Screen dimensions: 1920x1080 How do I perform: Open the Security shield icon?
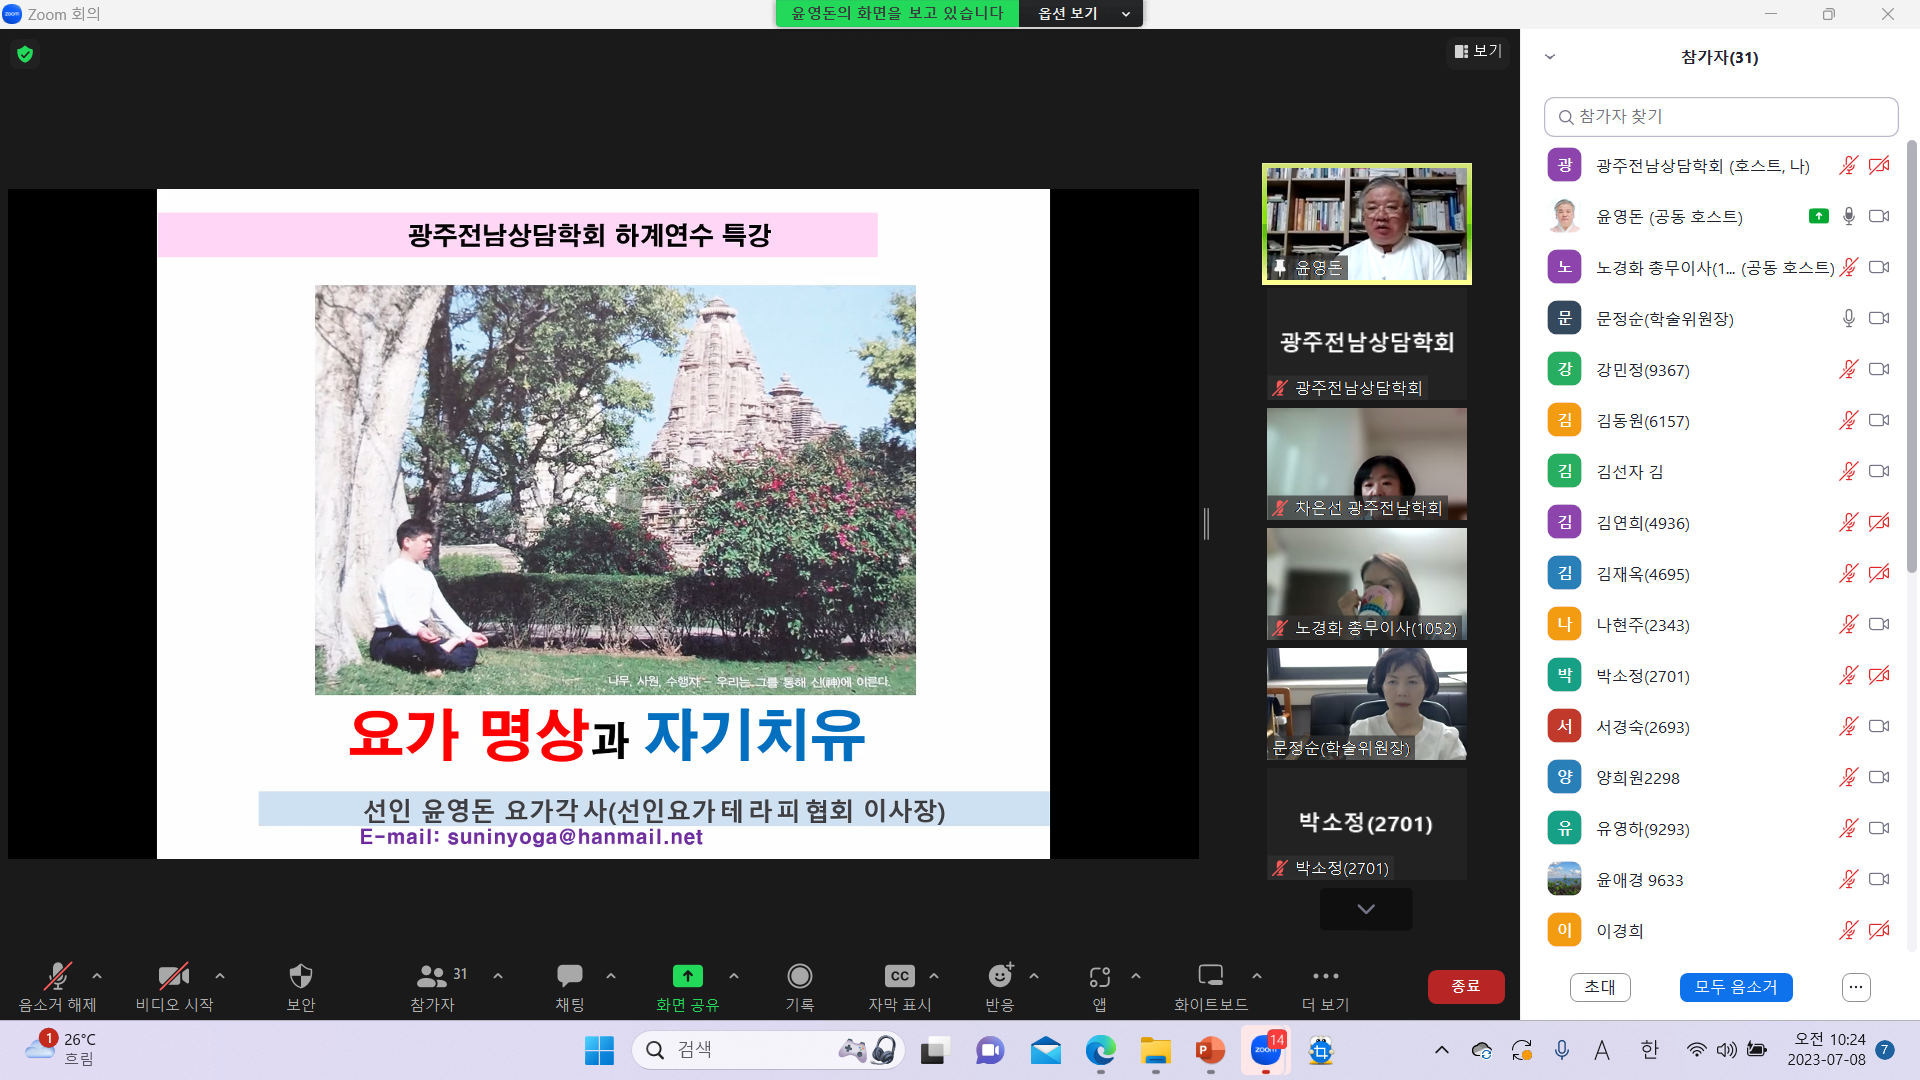pos(300,977)
